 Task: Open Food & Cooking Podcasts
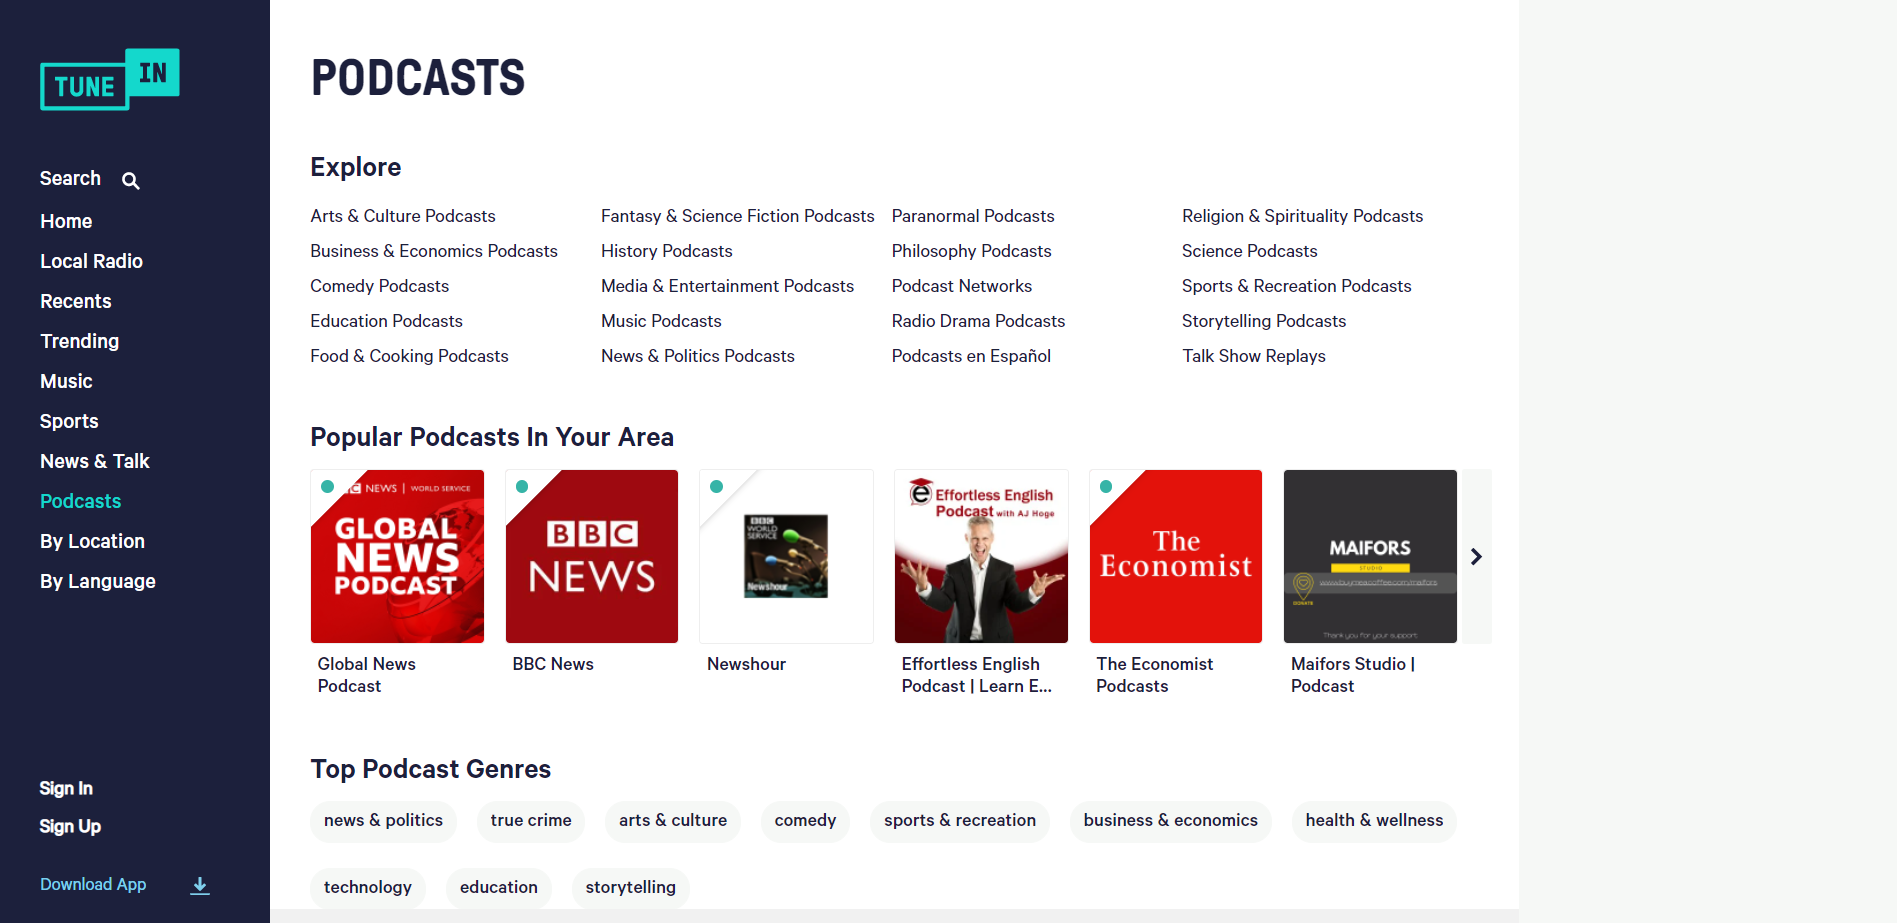tap(409, 356)
